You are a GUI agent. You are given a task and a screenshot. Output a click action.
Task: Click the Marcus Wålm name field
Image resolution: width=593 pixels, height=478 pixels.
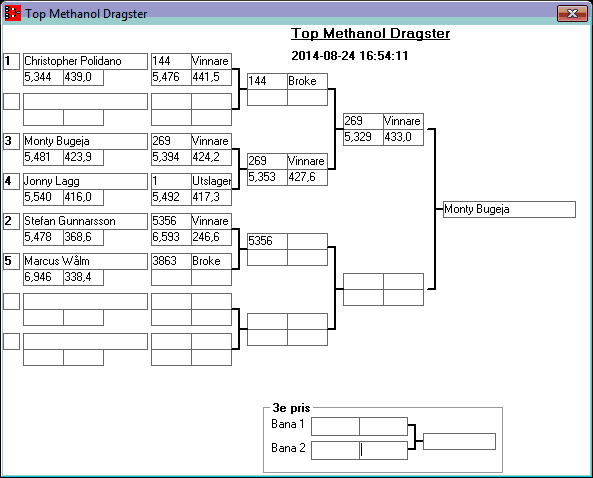(x=85, y=261)
